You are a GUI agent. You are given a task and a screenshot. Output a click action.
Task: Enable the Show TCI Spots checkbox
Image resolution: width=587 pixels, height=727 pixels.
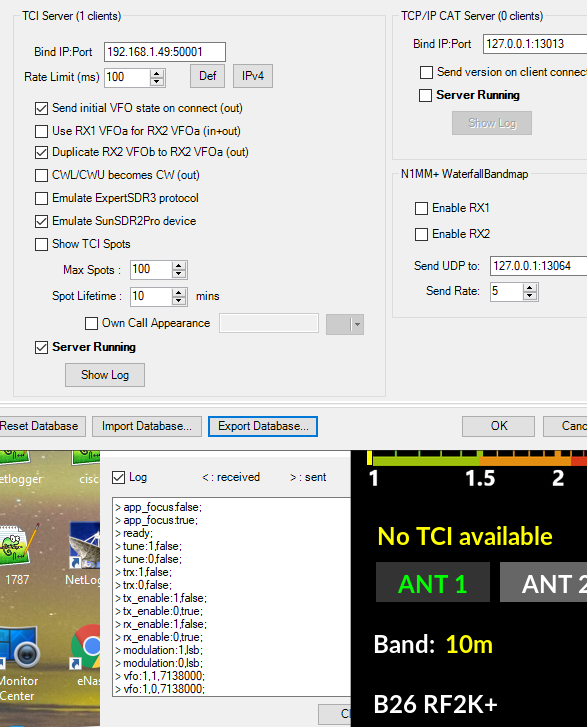tap(41, 244)
